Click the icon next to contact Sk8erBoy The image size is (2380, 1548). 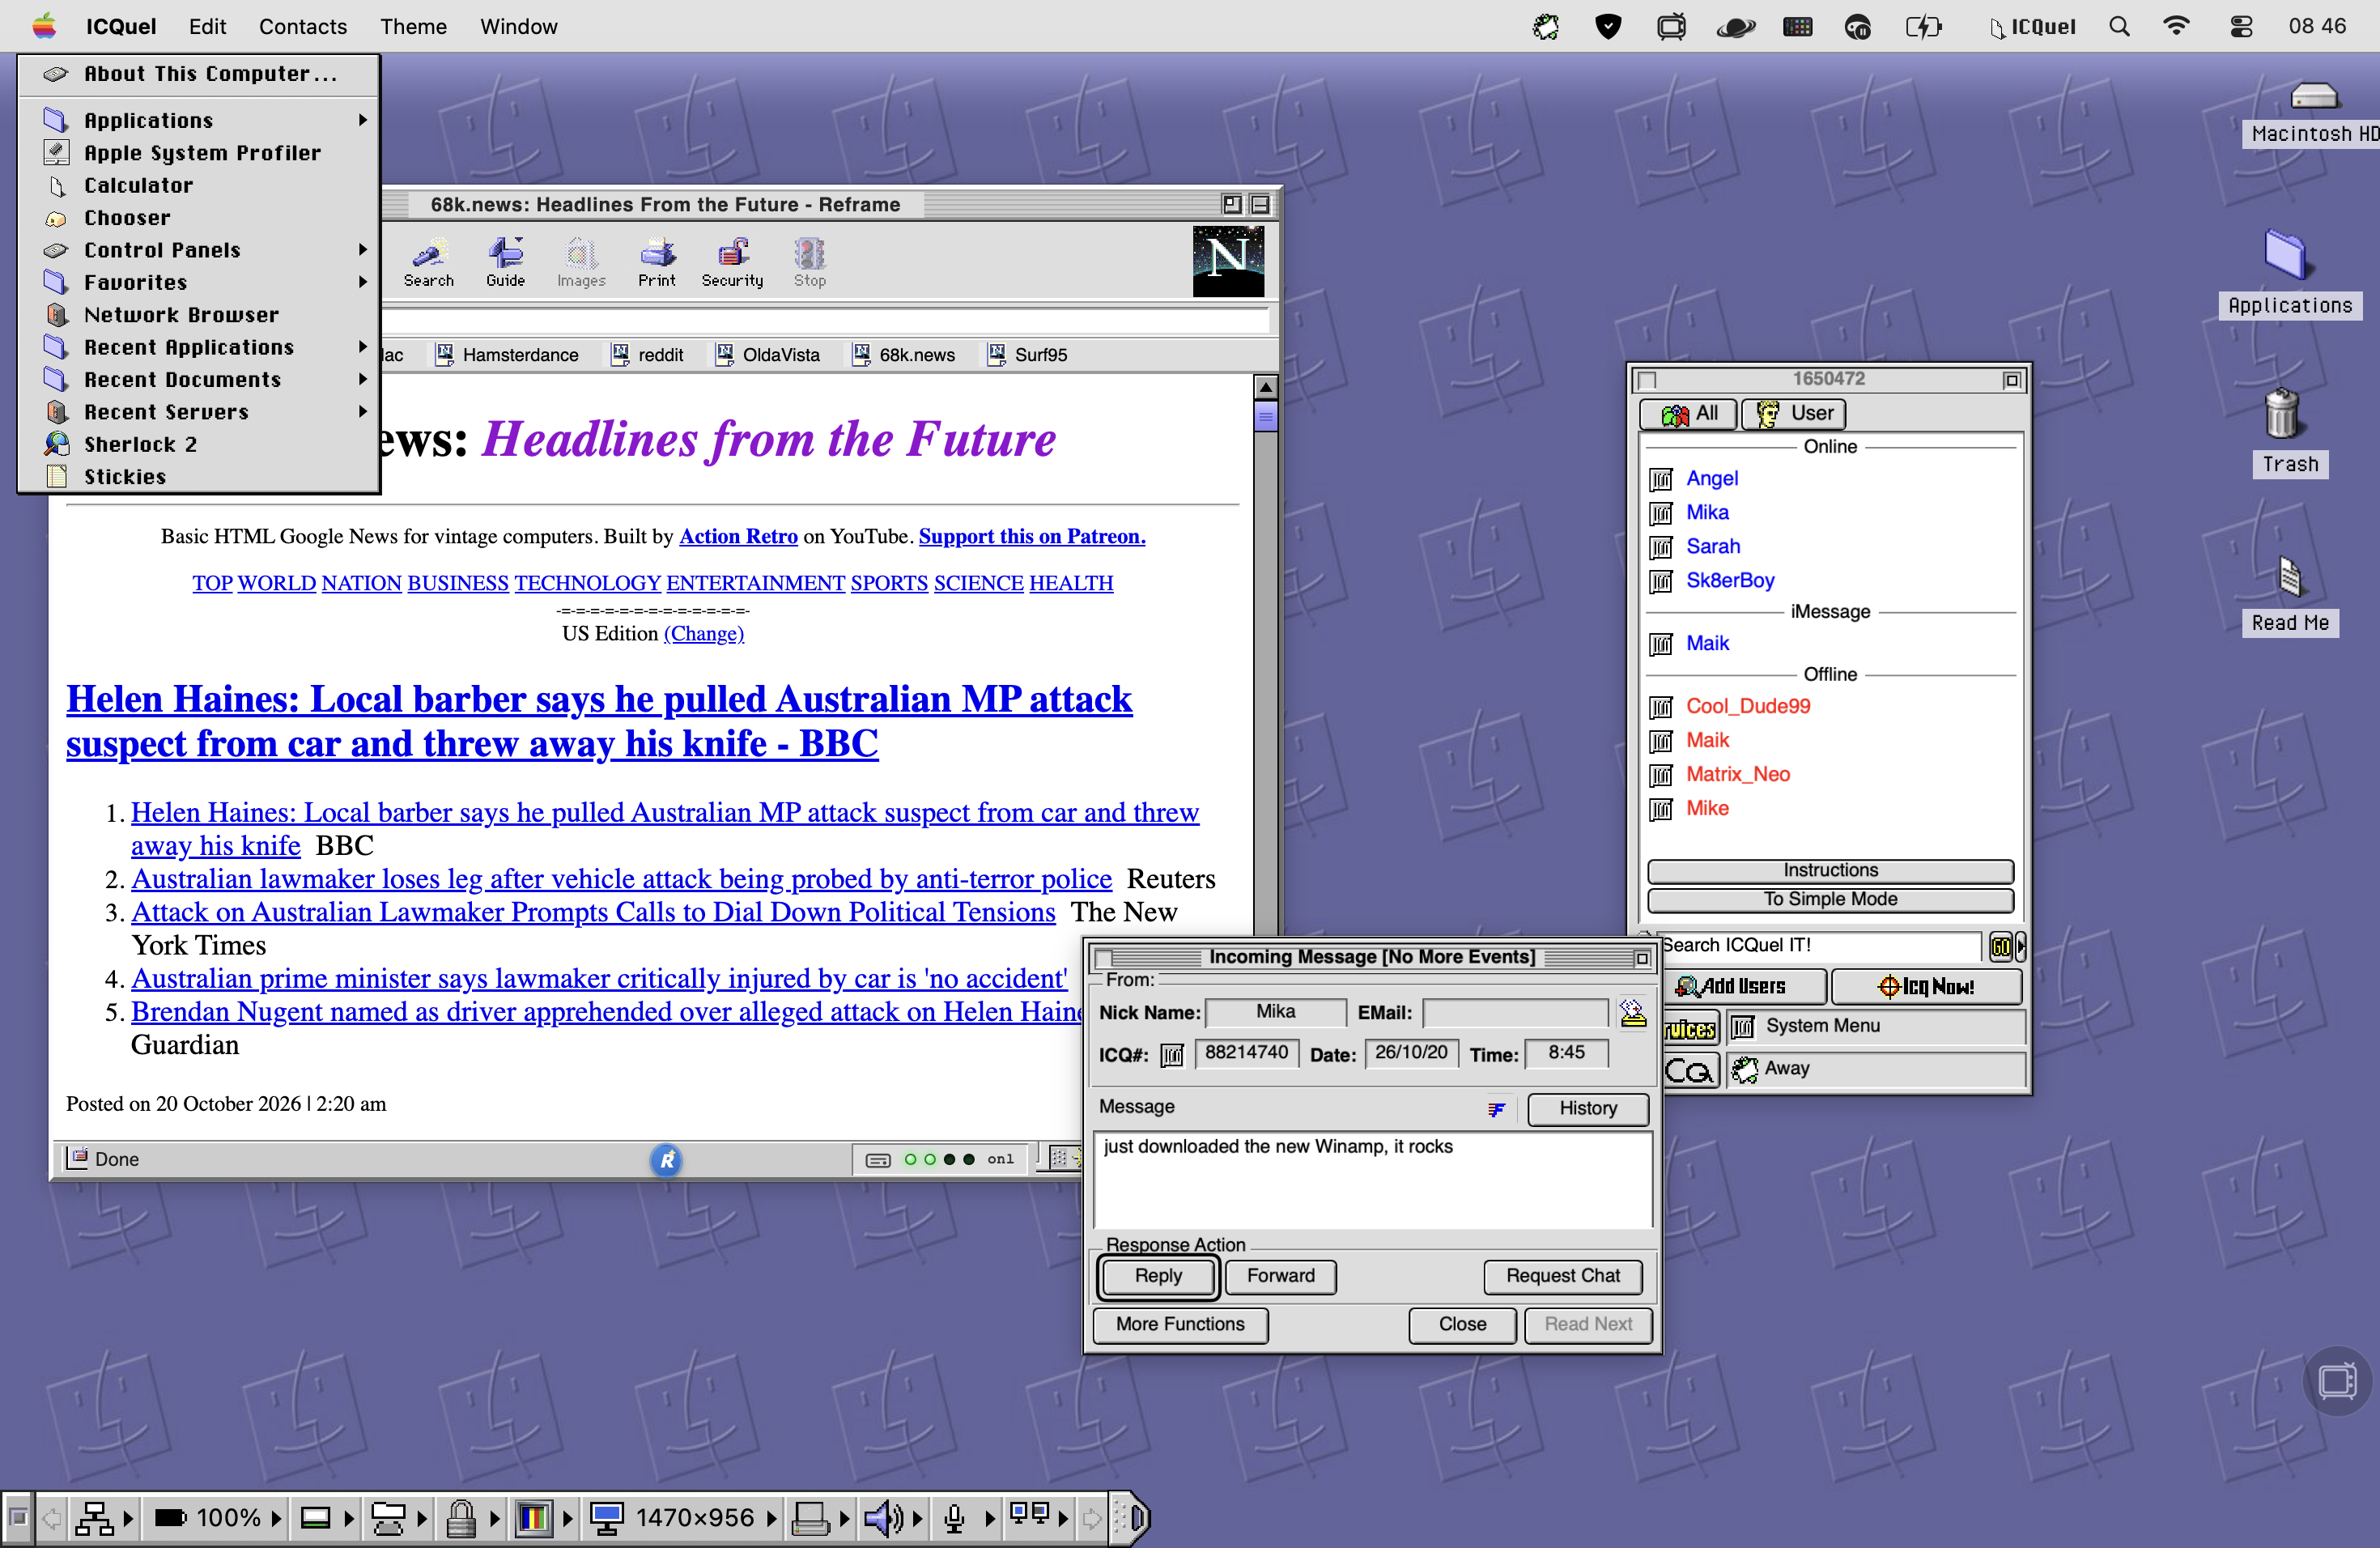(x=1661, y=581)
